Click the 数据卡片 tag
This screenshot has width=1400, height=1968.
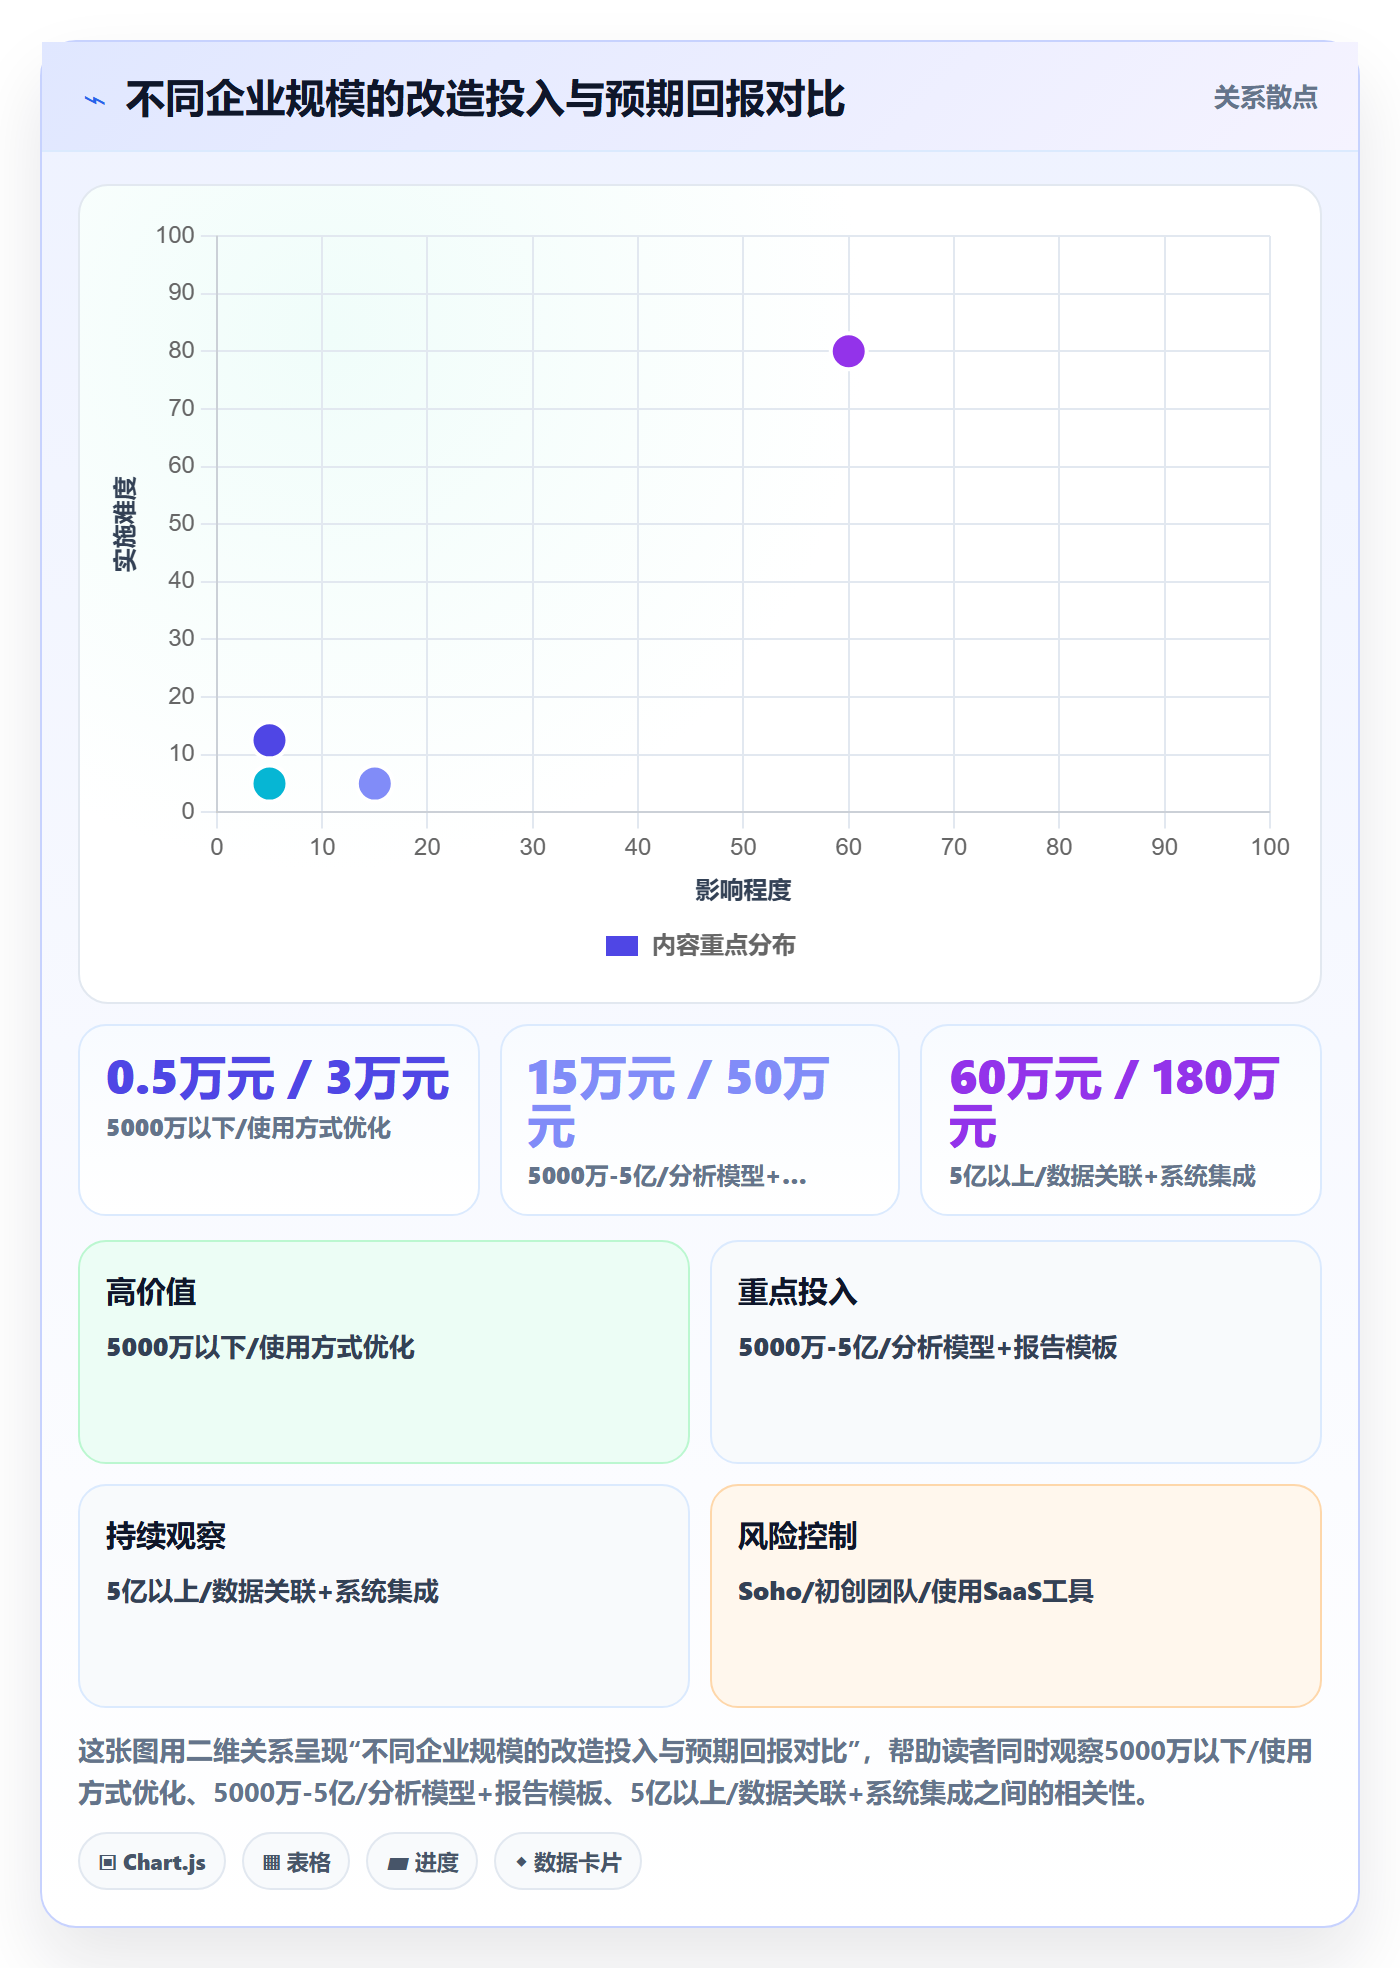click(568, 1862)
